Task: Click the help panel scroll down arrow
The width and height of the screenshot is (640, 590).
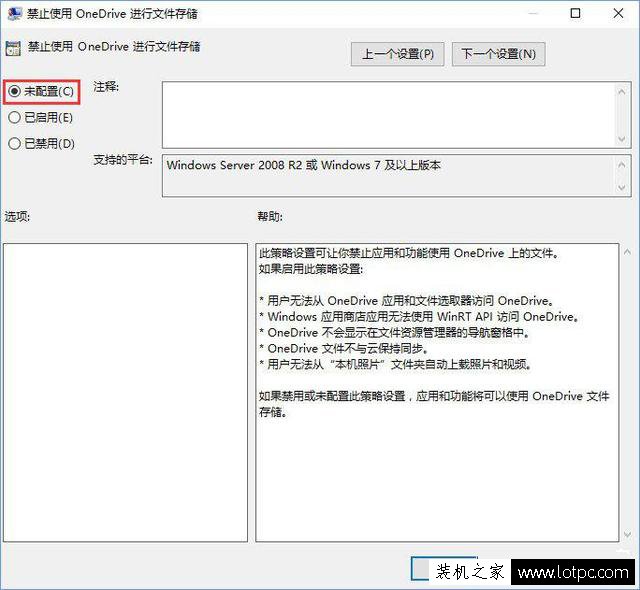Action: [x=627, y=534]
